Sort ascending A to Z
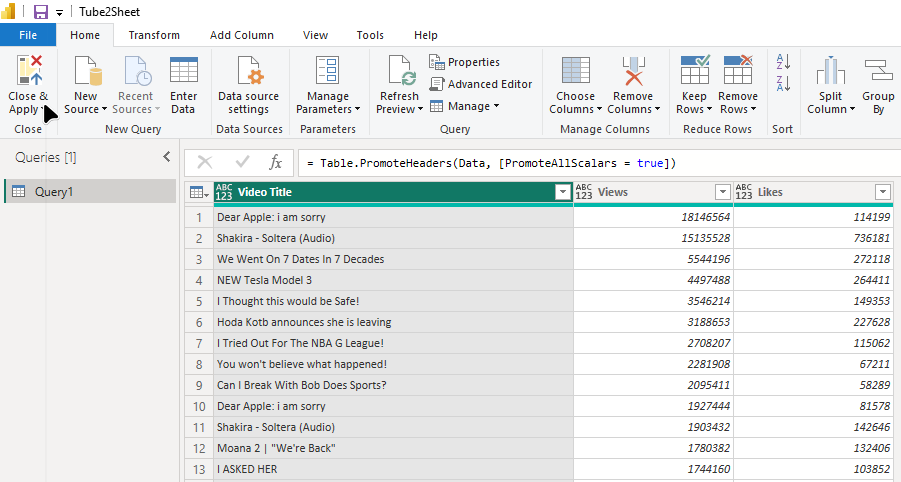Viewport: 901px width, 482px height. pos(783,61)
